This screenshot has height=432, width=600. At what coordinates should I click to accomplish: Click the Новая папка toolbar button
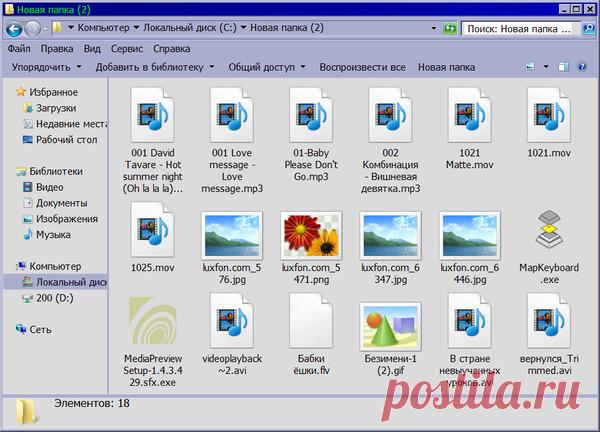point(446,68)
